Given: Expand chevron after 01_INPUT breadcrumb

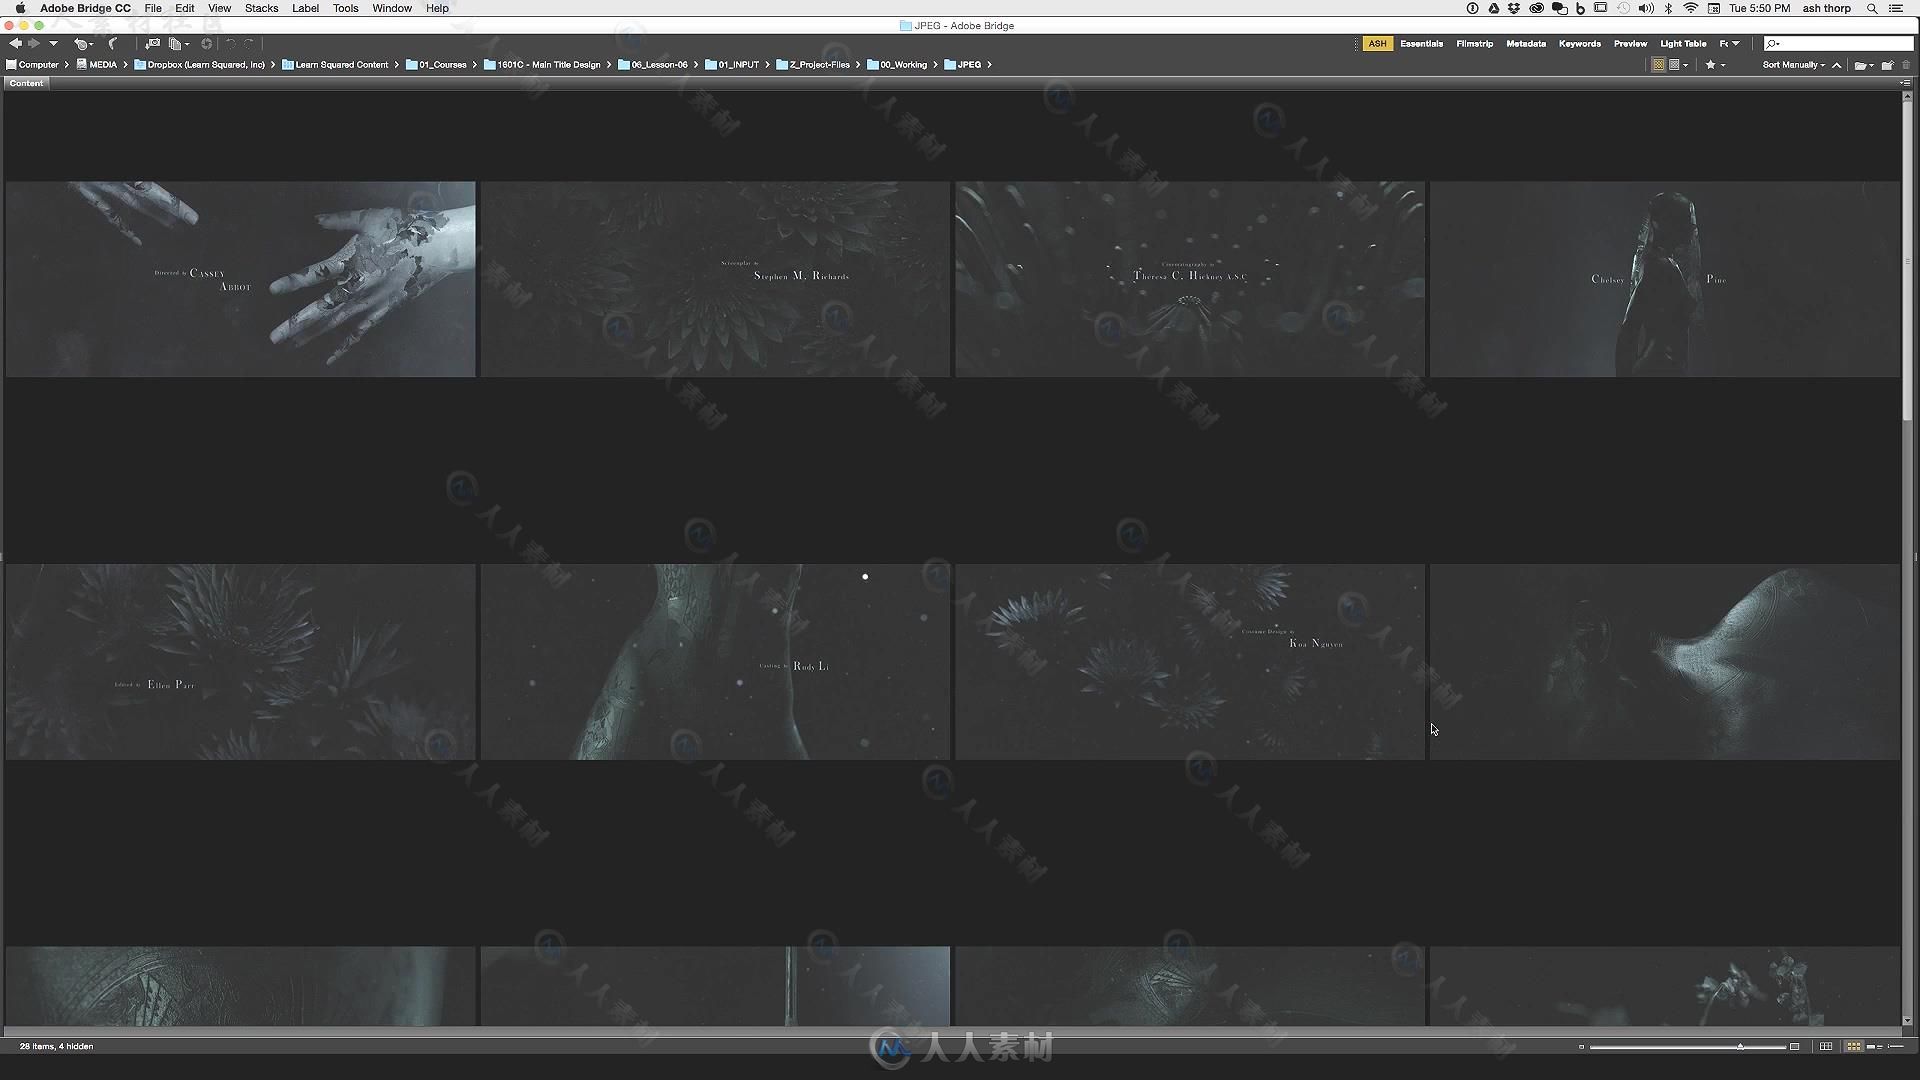Looking at the screenshot, I should (x=767, y=65).
